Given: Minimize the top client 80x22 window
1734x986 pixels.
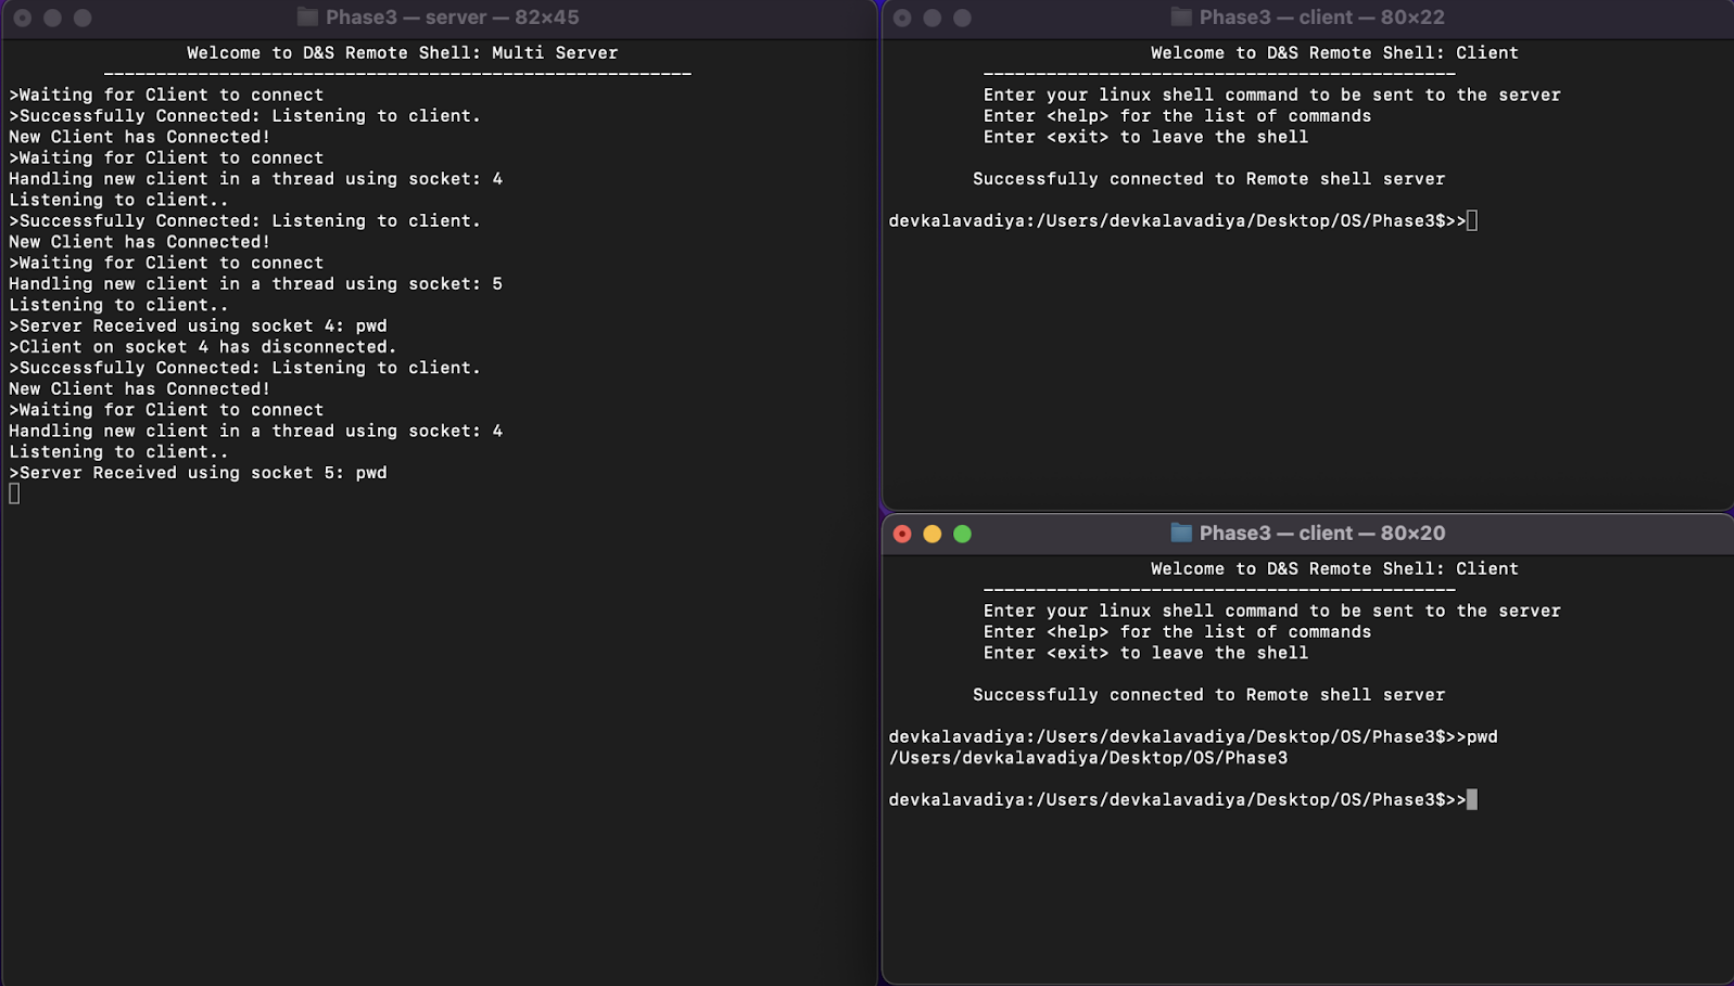Looking at the screenshot, I should coord(932,18).
